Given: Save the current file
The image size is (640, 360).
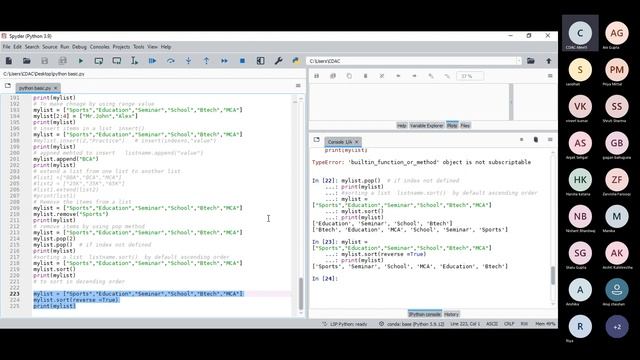Looking at the screenshot, I should click(44, 61).
